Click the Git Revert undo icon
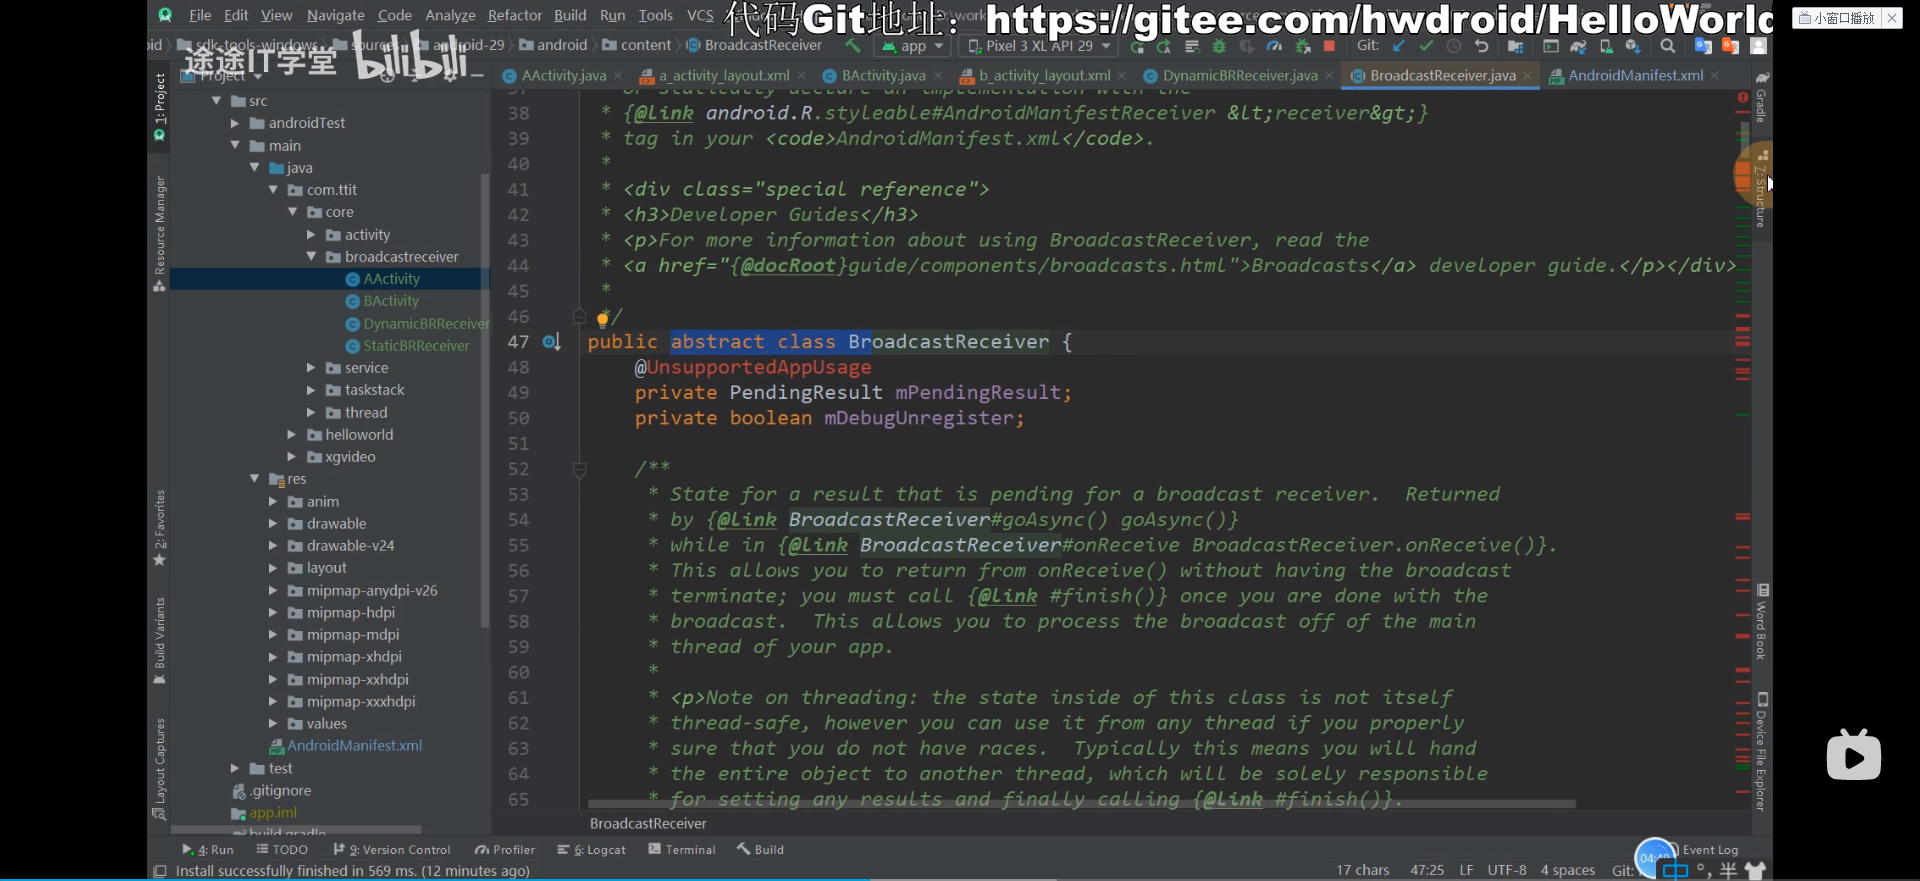The width and height of the screenshot is (1920, 881). point(1481,46)
